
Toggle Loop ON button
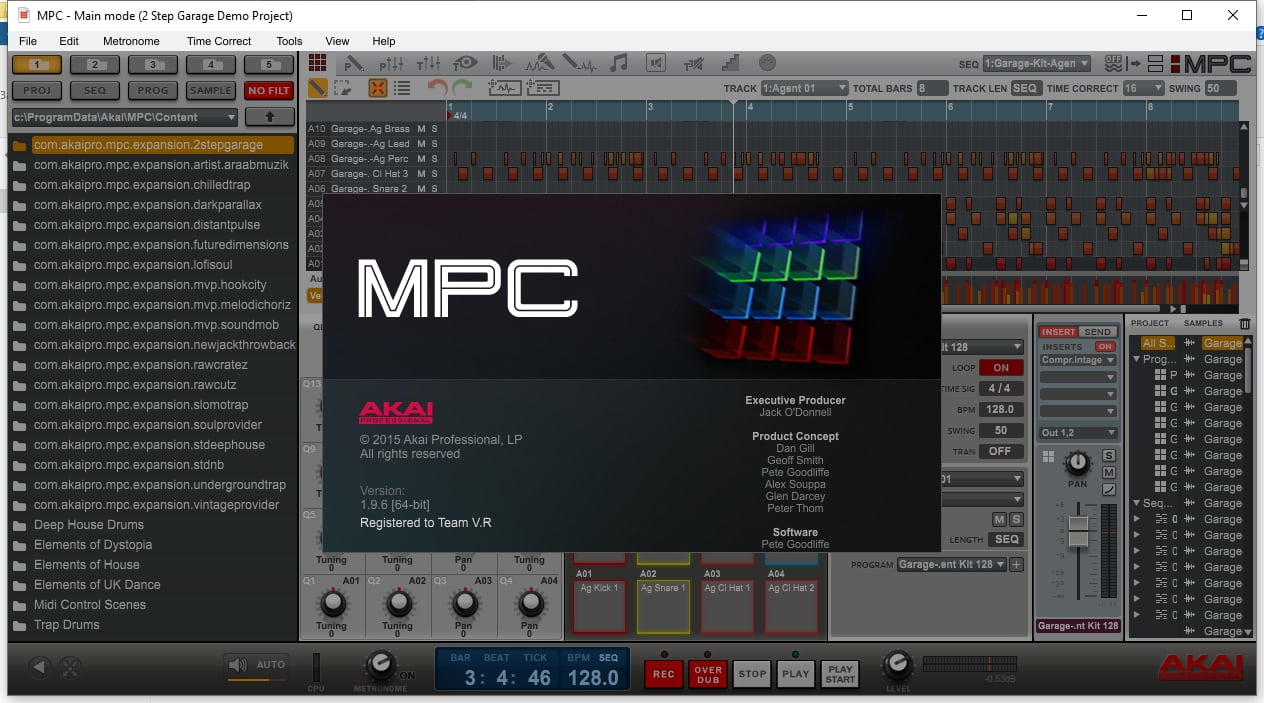[x=1001, y=367]
